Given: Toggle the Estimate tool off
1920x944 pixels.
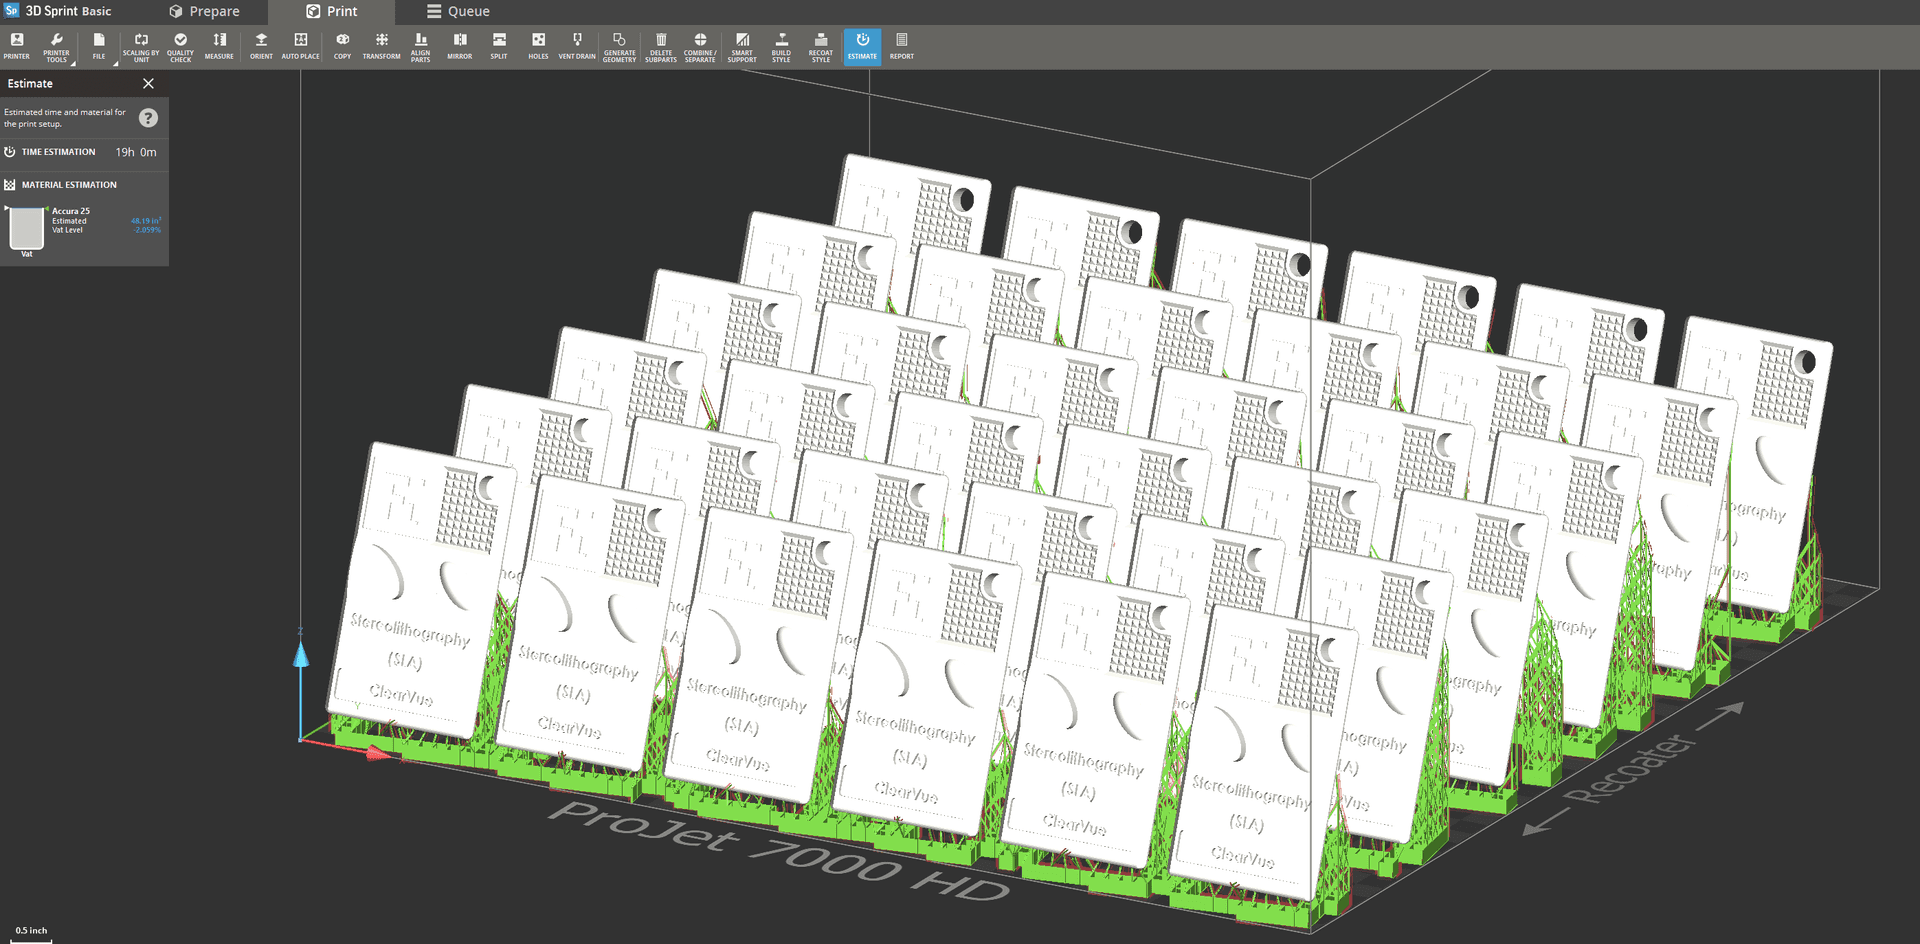Looking at the screenshot, I should click(x=862, y=46).
